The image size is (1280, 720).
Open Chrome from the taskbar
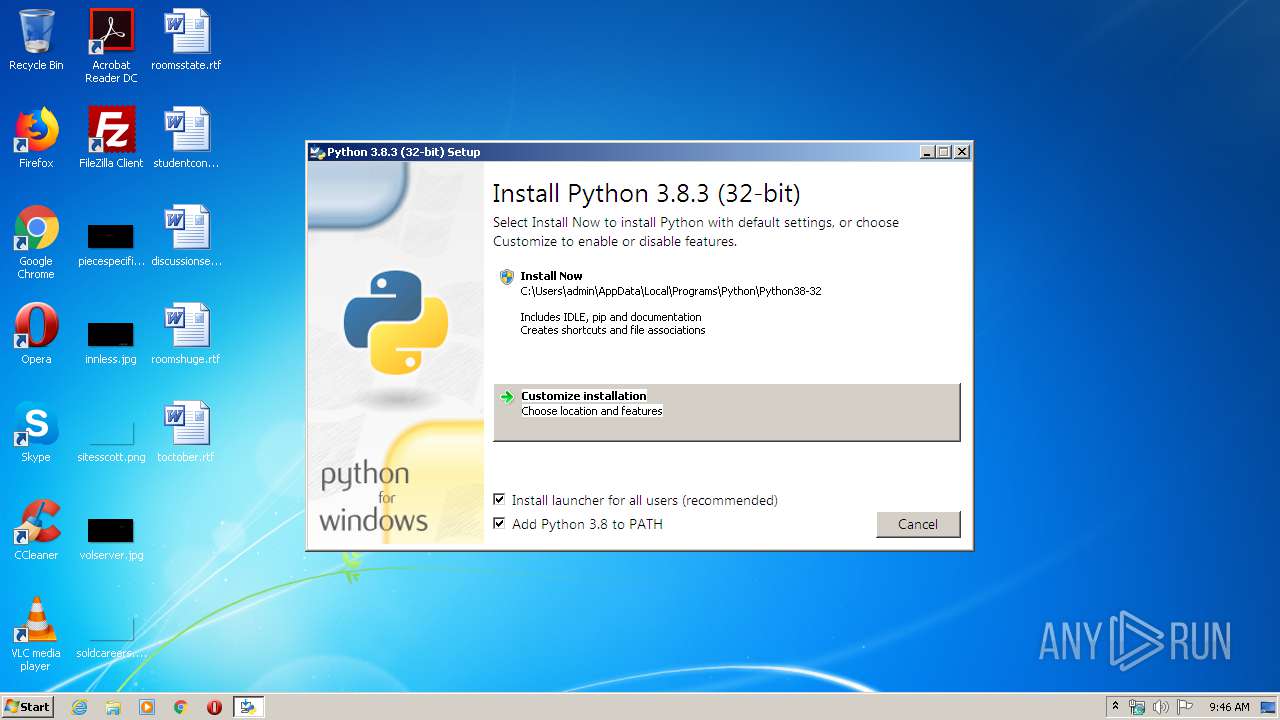[x=180, y=707]
